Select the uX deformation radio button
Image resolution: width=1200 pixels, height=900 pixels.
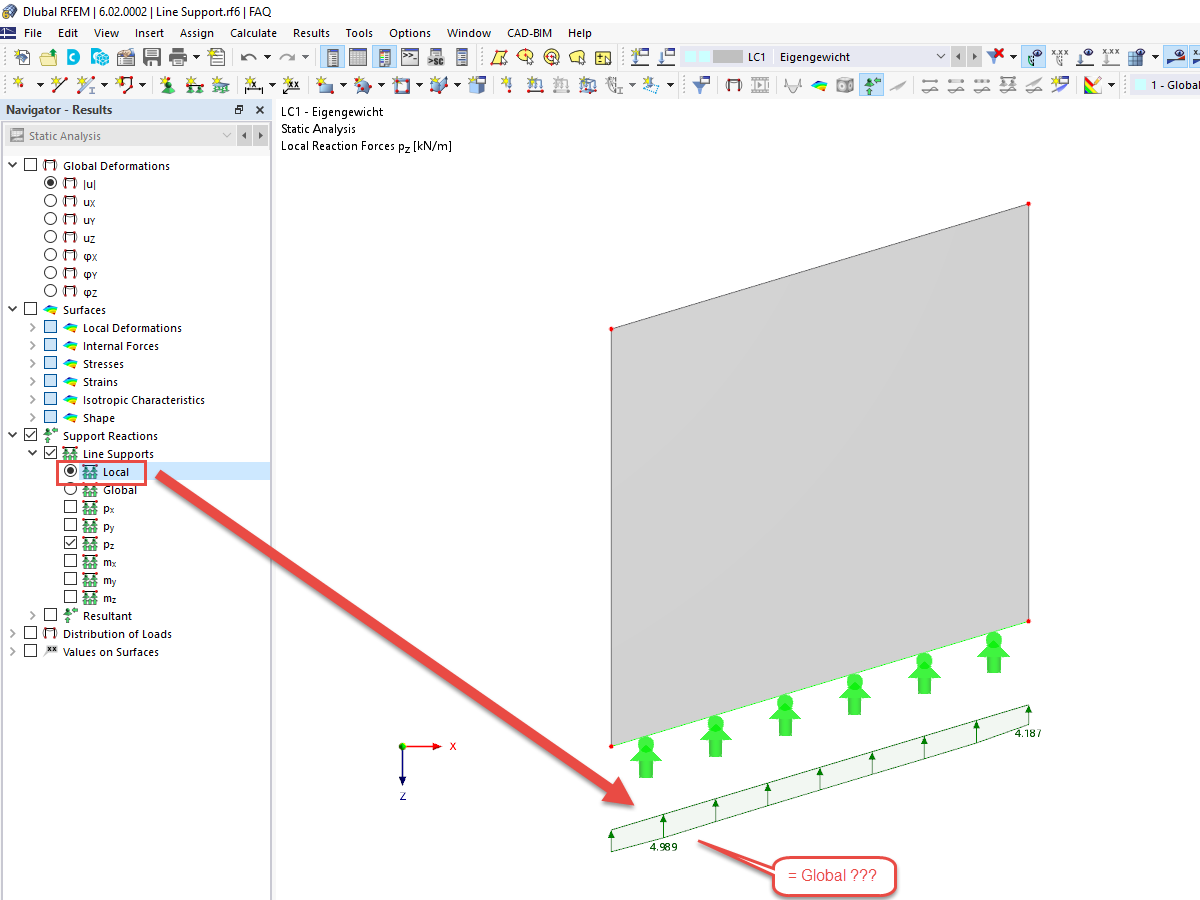pyautogui.click(x=50, y=201)
